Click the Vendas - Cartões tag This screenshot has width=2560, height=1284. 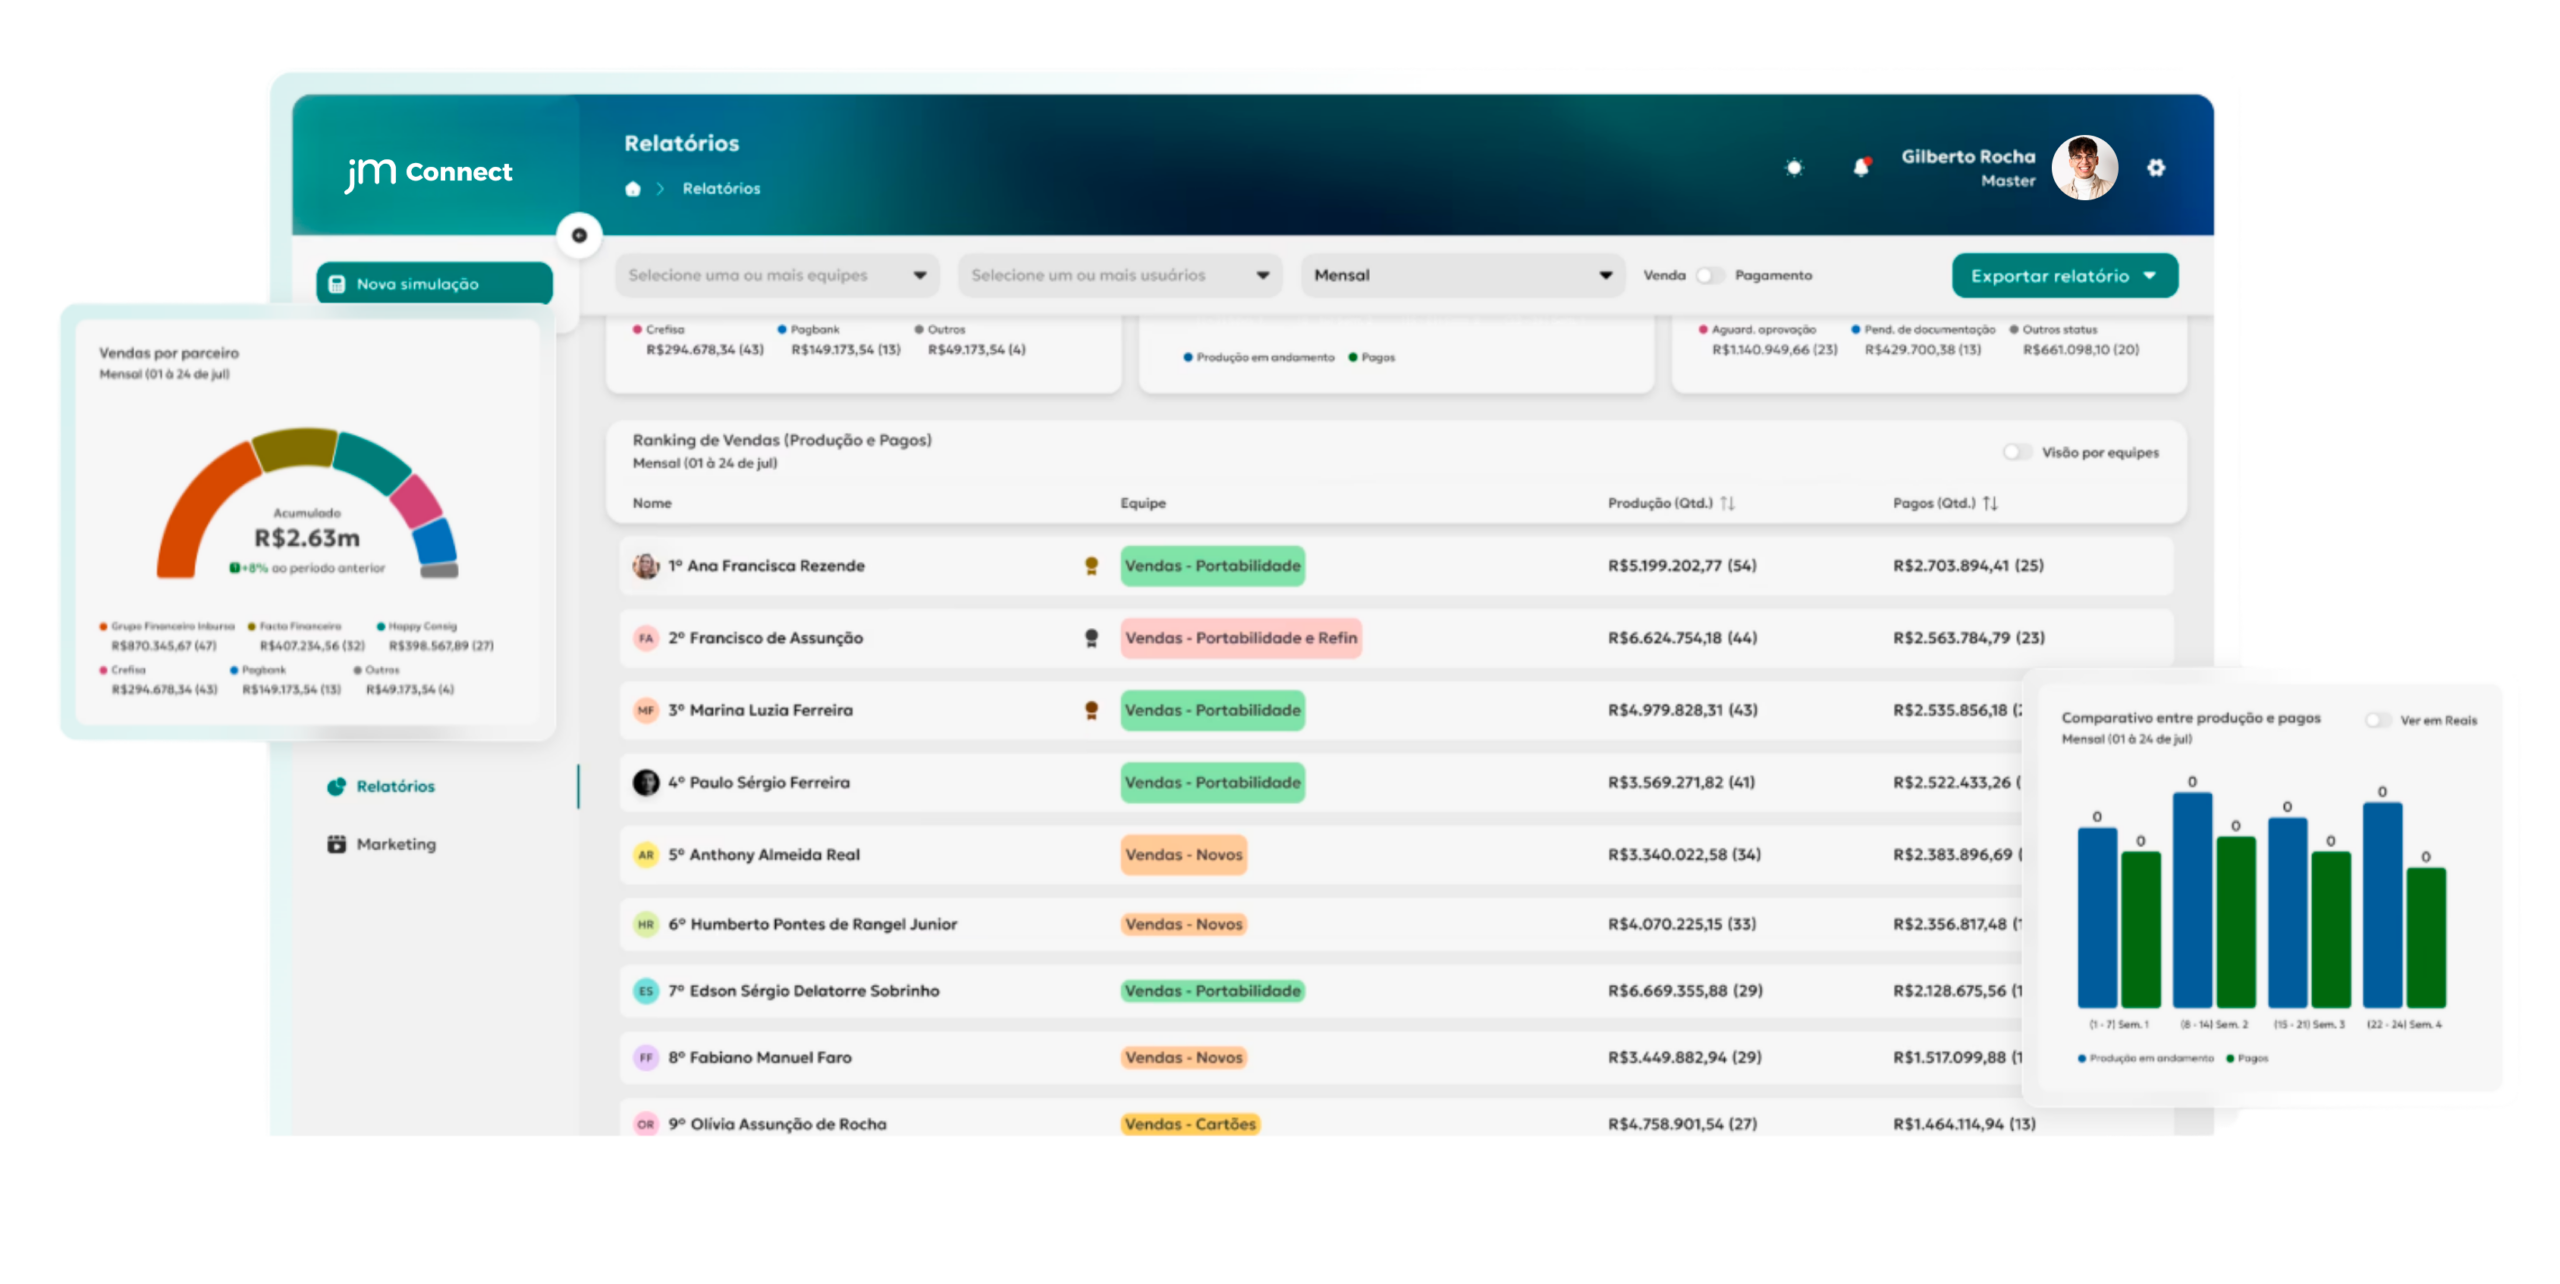click(1189, 1124)
